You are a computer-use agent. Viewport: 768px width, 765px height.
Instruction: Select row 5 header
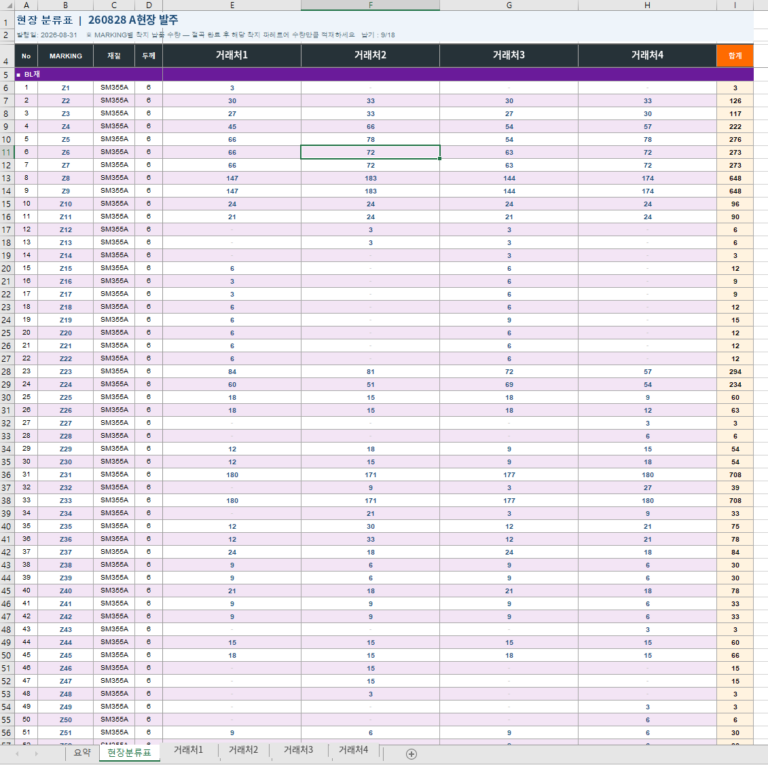(7, 74)
